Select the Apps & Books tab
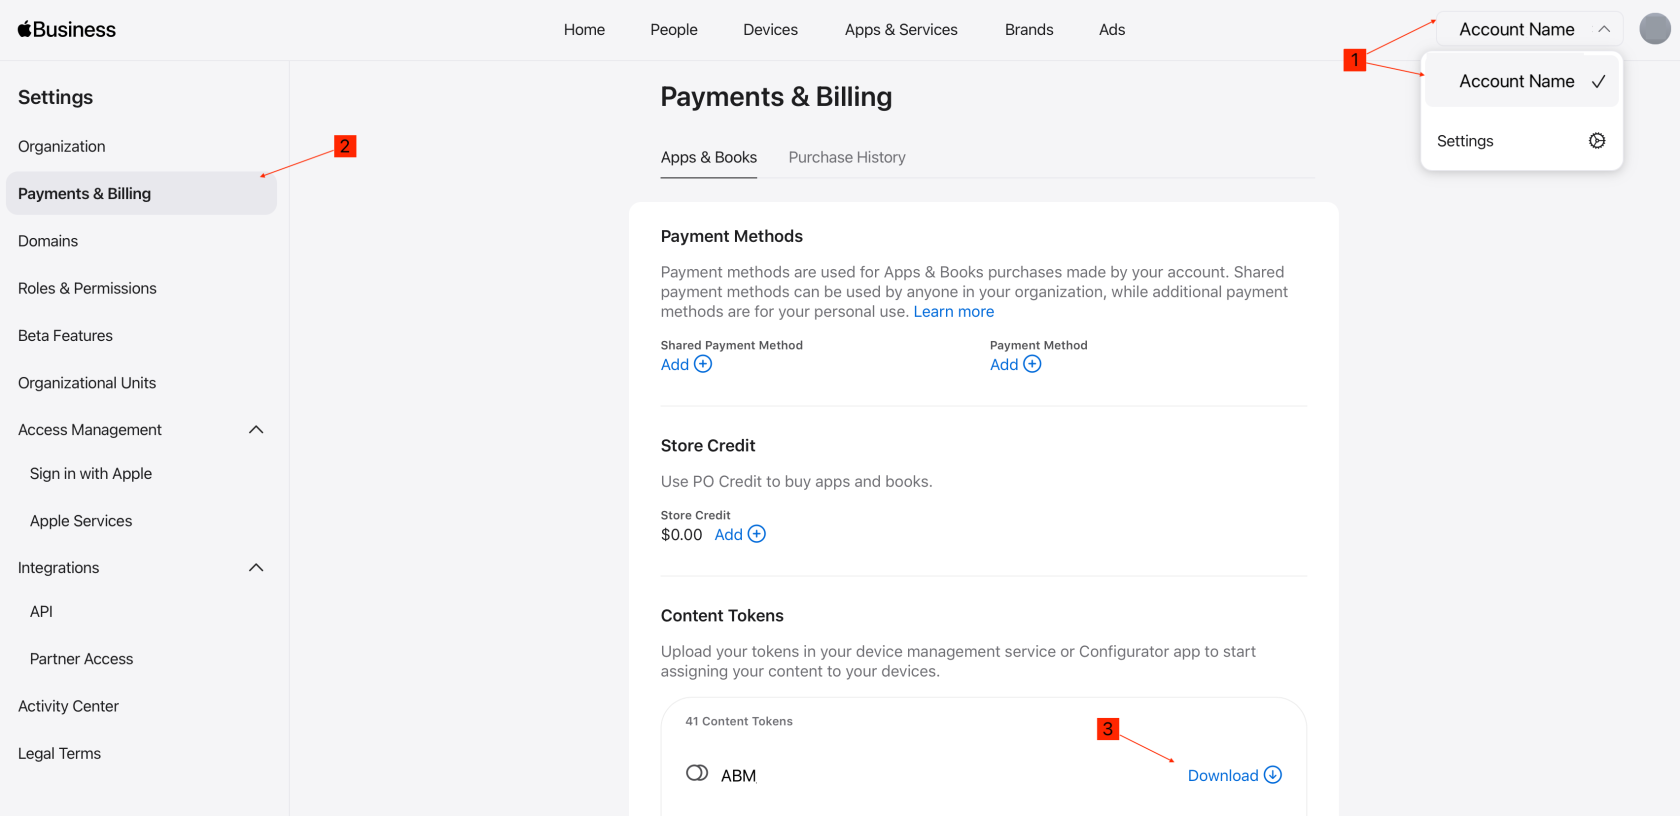Image resolution: width=1680 pixels, height=816 pixels. coord(709,157)
